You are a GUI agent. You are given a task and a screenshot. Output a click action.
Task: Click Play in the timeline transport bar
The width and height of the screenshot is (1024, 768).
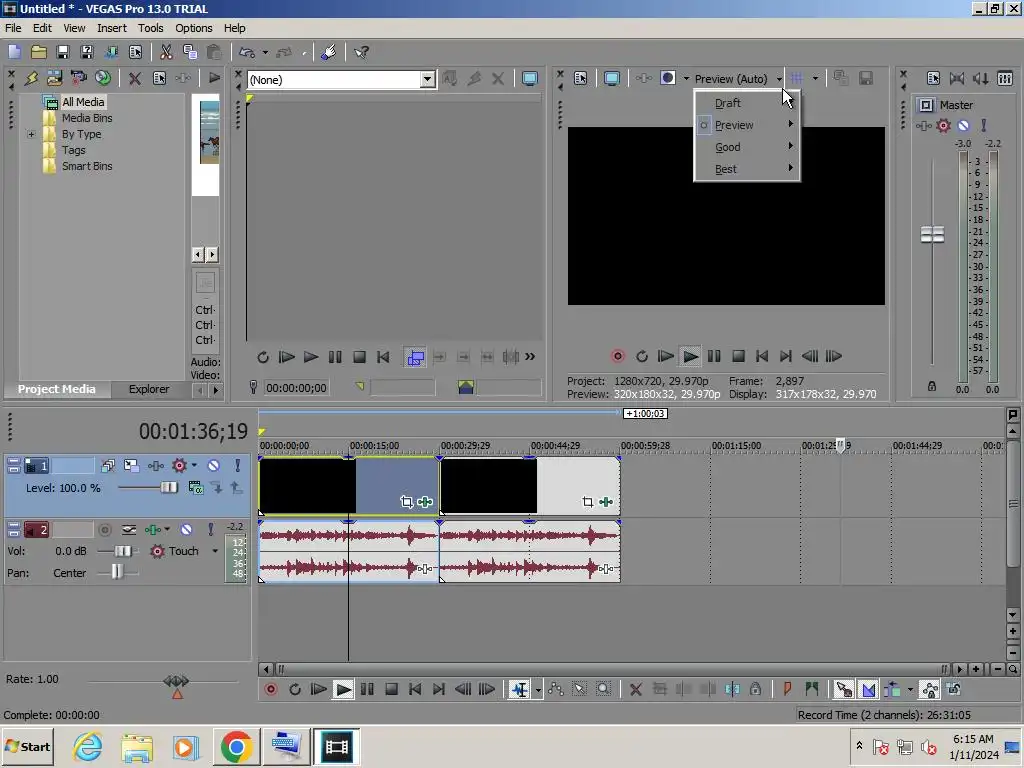343,689
